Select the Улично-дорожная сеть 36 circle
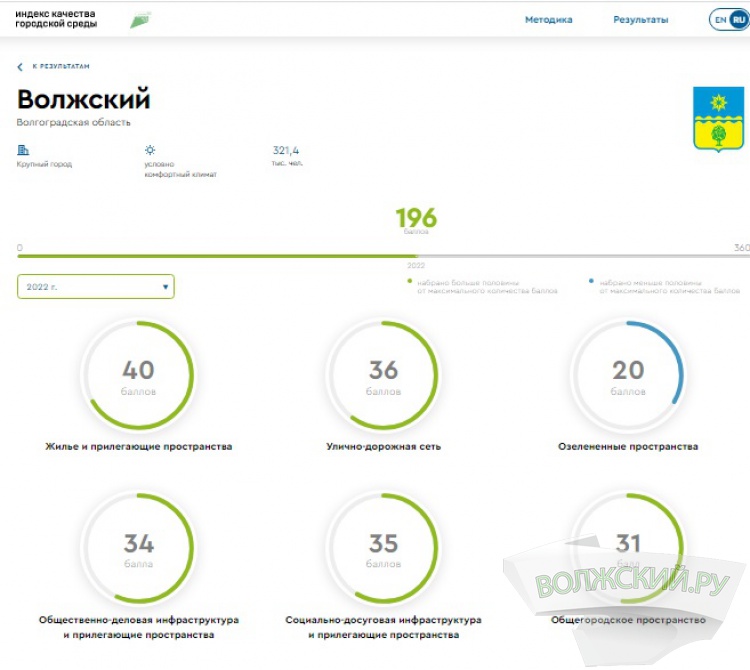Screen dimensions: 750x670 [x=383, y=376]
